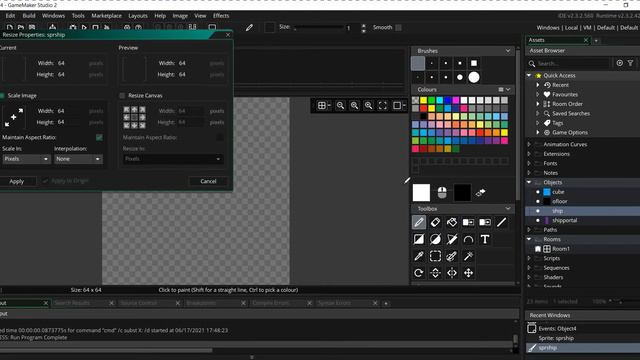The width and height of the screenshot is (640, 360).
Task: Open the Effects menu
Action: coord(221,16)
